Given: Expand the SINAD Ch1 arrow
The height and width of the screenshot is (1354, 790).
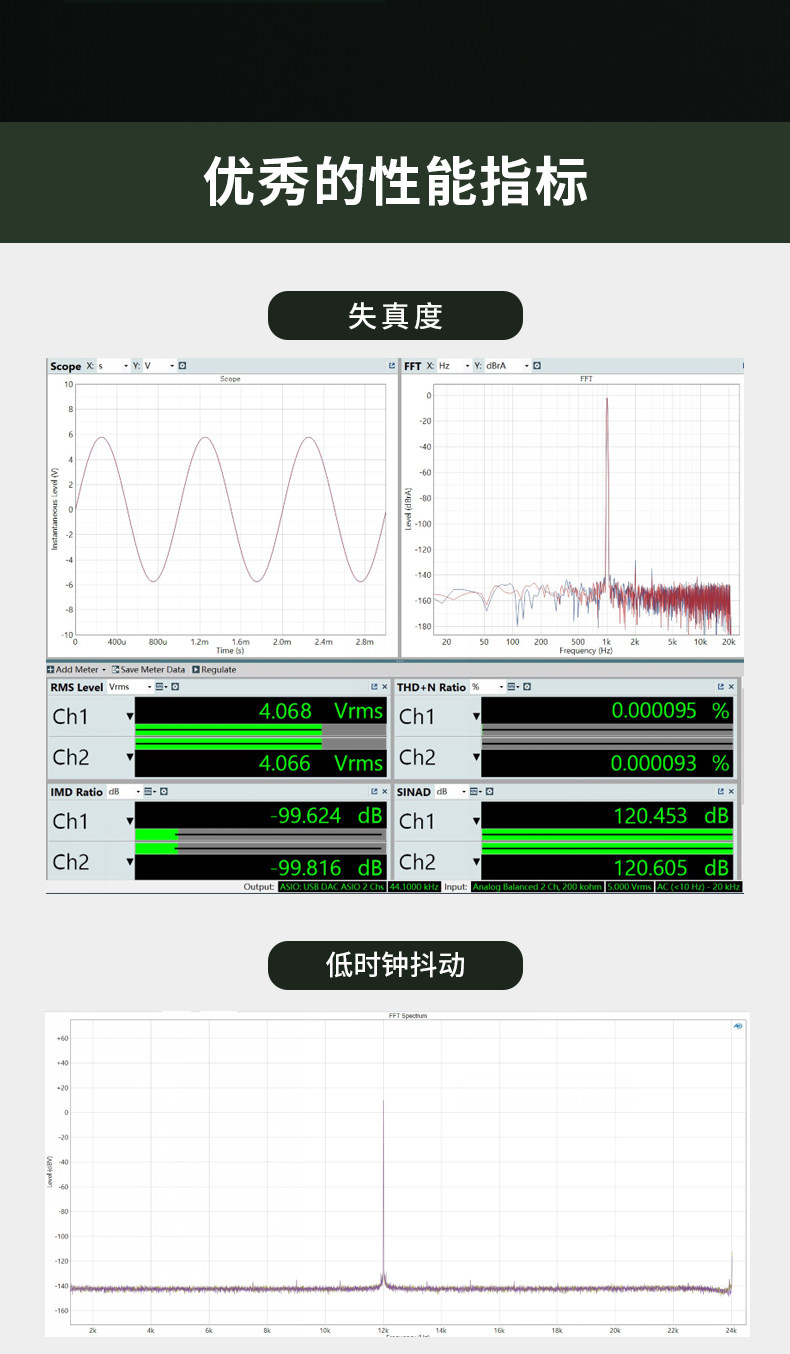Looking at the screenshot, I should pyautogui.click(x=476, y=822).
